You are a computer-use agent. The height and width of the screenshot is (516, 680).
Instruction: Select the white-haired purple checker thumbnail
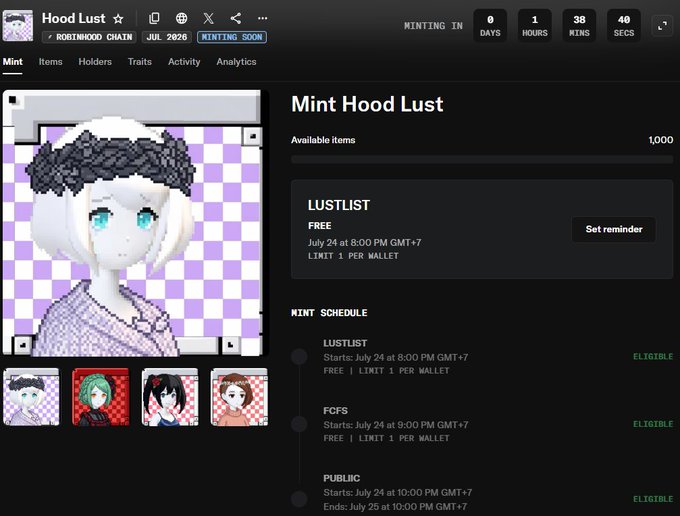[31, 397]
